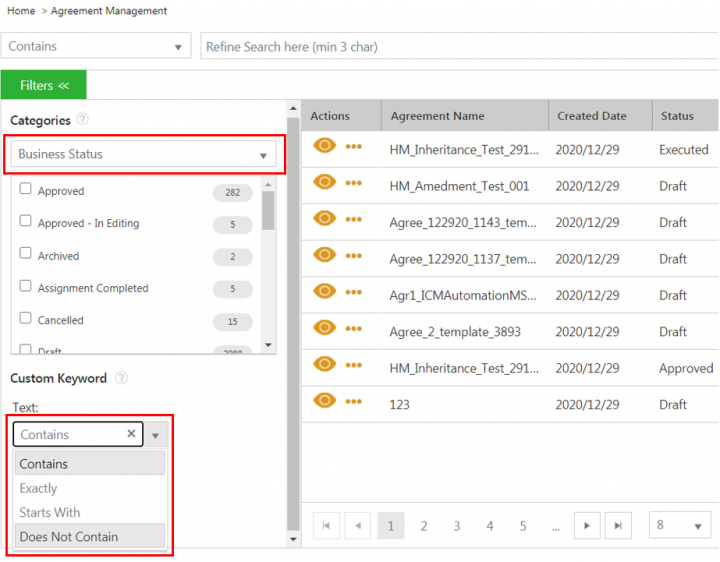The image size is (720, 562).
Task: Select current page 1 button
Action: point(391,525)
